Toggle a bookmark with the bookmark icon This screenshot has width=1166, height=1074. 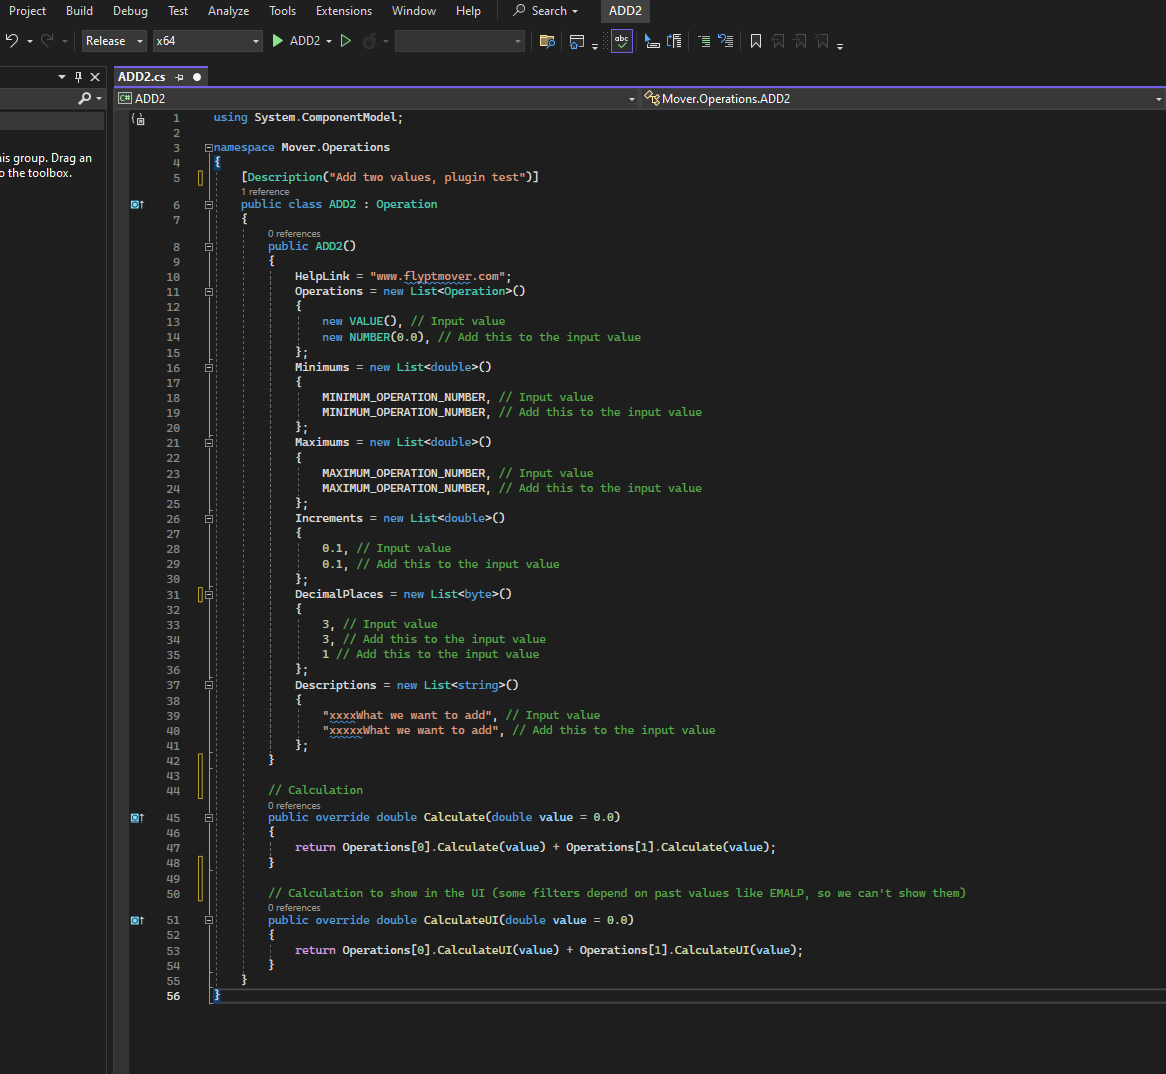coord(756,41)
